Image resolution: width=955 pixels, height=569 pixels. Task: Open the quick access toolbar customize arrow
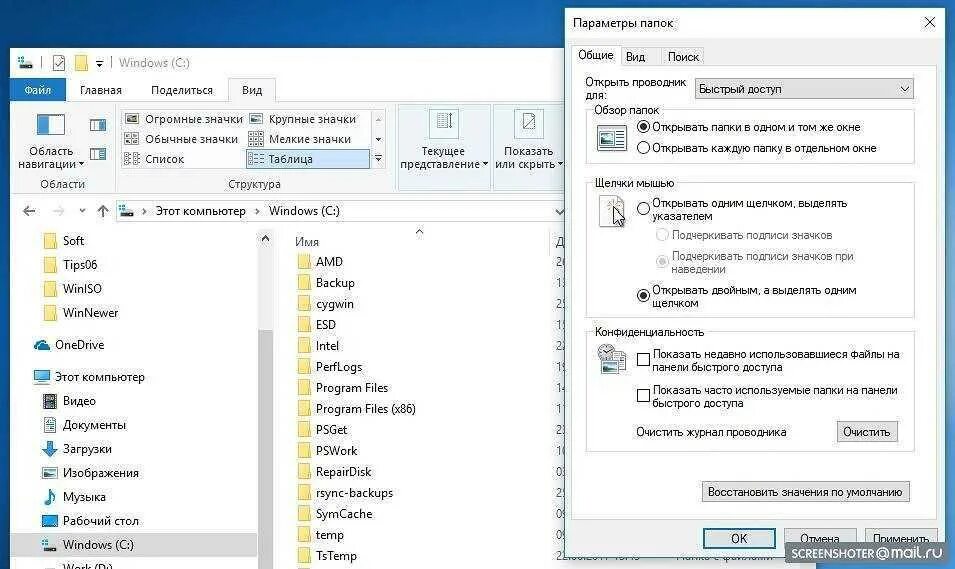tap(99, 63)
